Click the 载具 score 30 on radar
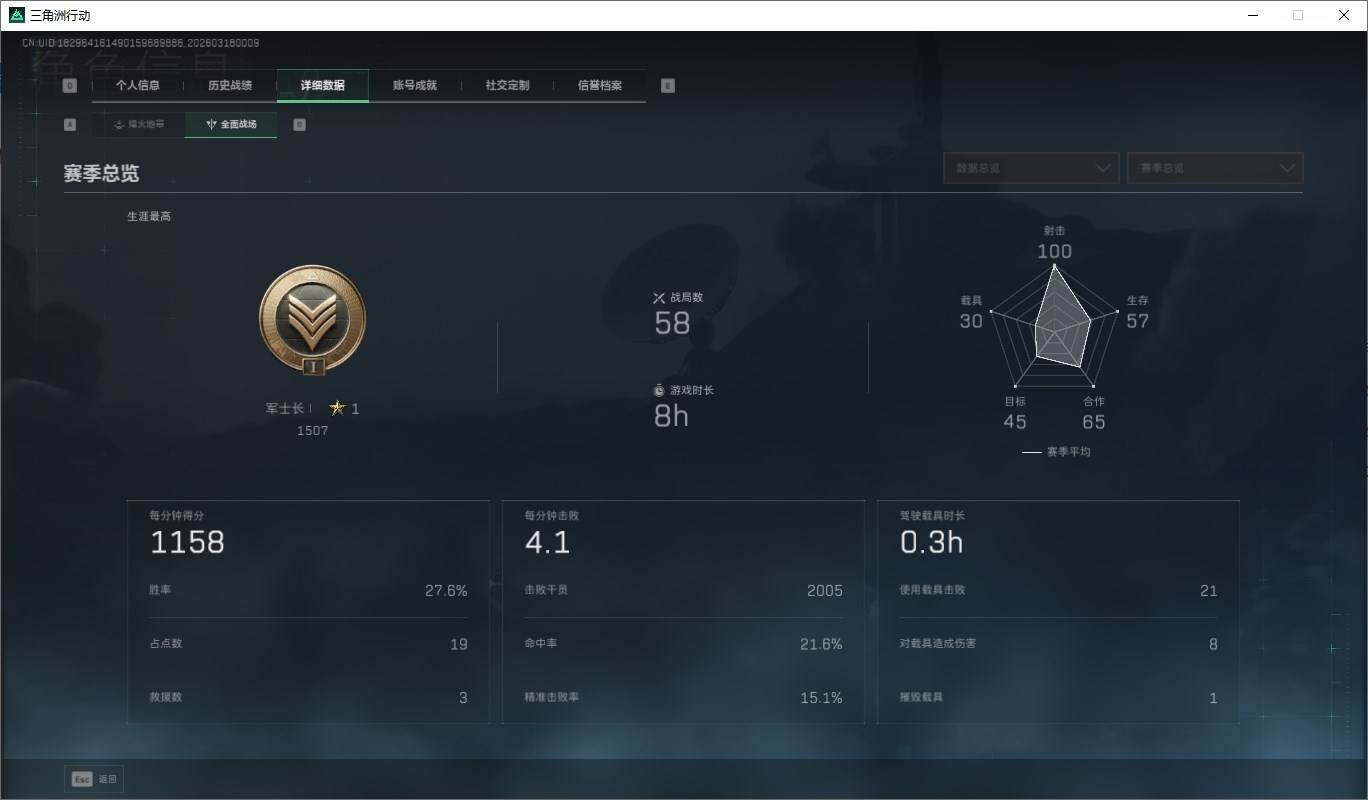This screenshot has height=800, width=1368. [971, 321]
